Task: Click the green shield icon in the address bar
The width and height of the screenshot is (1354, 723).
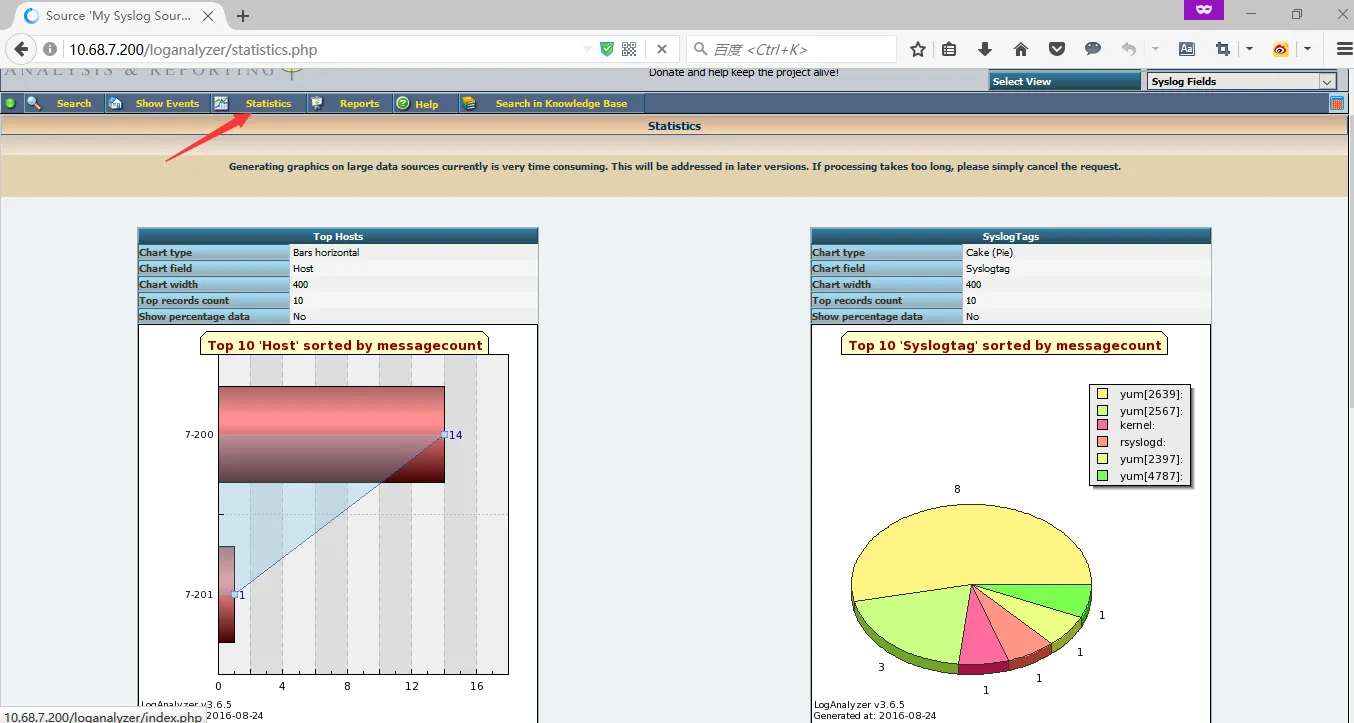Action: [607, 49]
